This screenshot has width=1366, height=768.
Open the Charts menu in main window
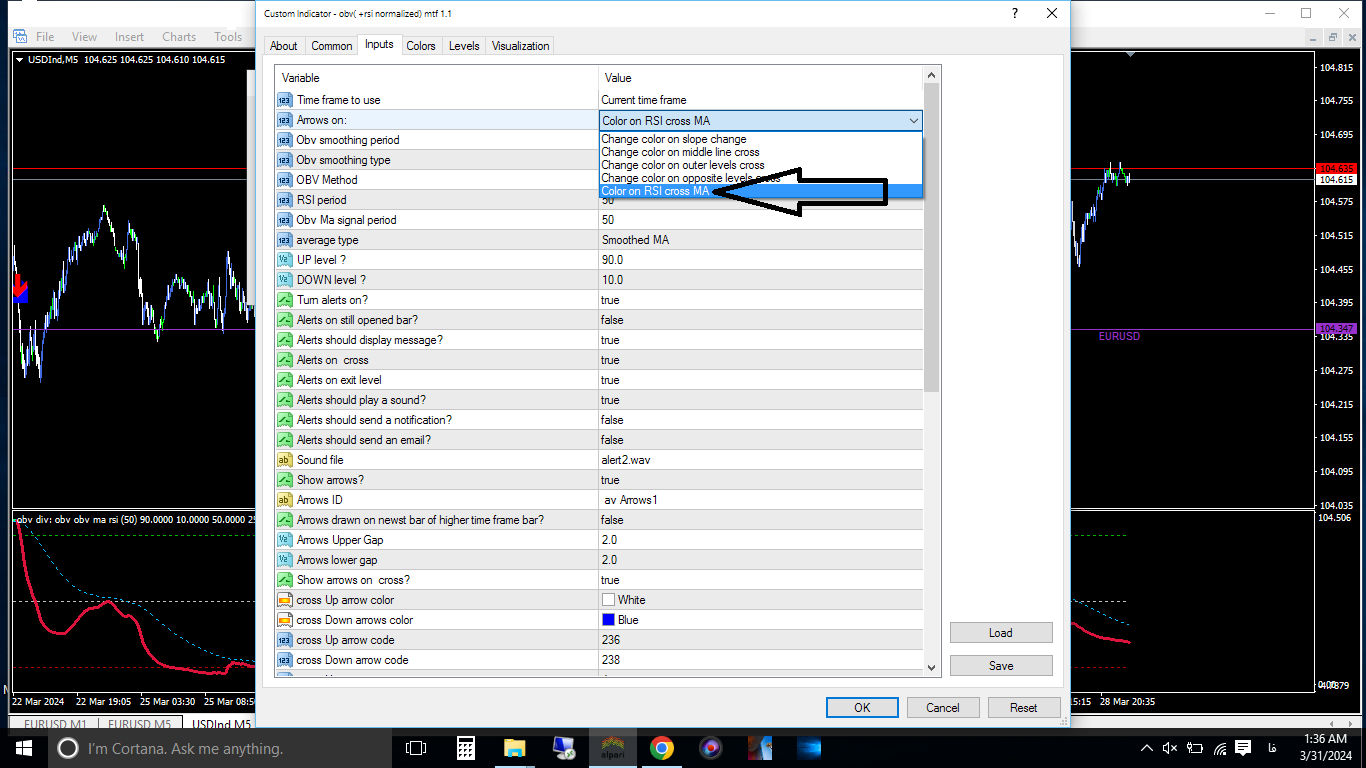179,37
